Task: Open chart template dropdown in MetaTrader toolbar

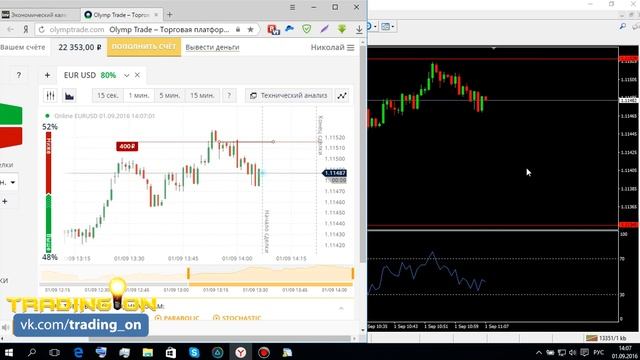Action: pyautogui.click(x=387, y=27)
